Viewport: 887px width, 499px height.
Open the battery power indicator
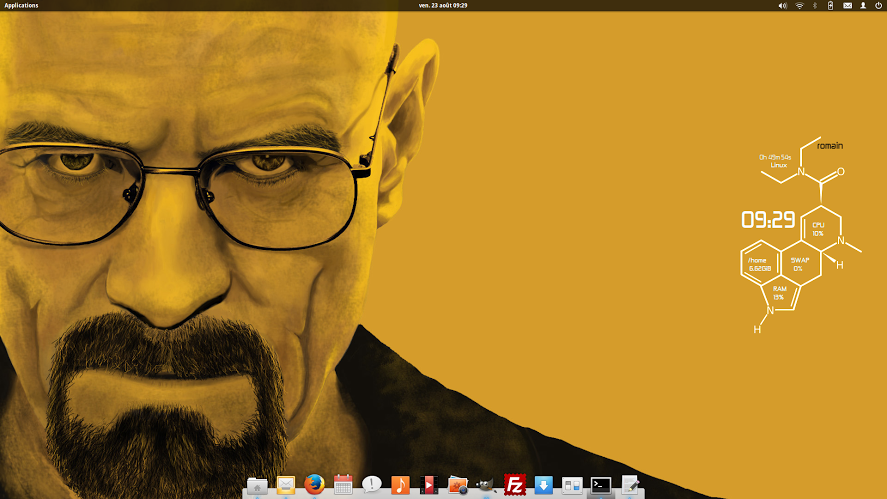pyautogui.click(x=830, y=6)
